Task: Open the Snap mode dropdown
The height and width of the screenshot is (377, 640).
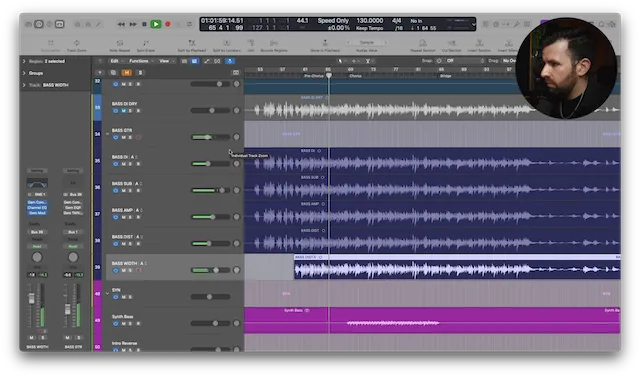Action: coord(465,61)
